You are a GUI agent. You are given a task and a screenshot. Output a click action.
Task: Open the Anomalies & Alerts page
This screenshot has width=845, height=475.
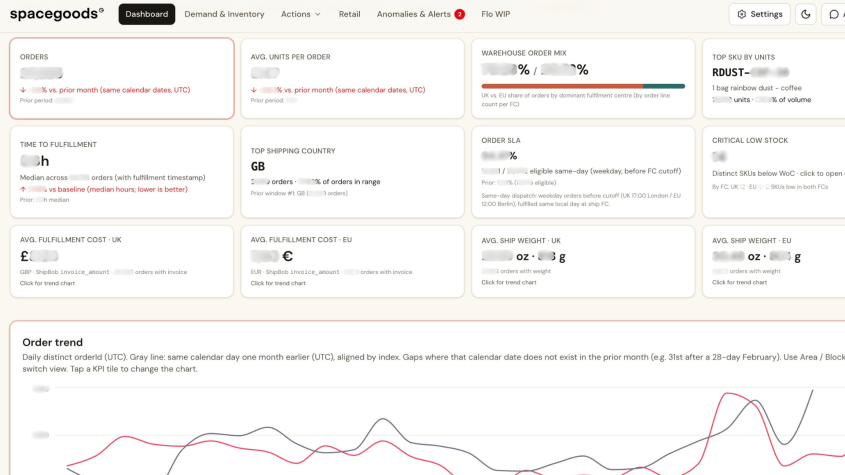click(413, 15)
